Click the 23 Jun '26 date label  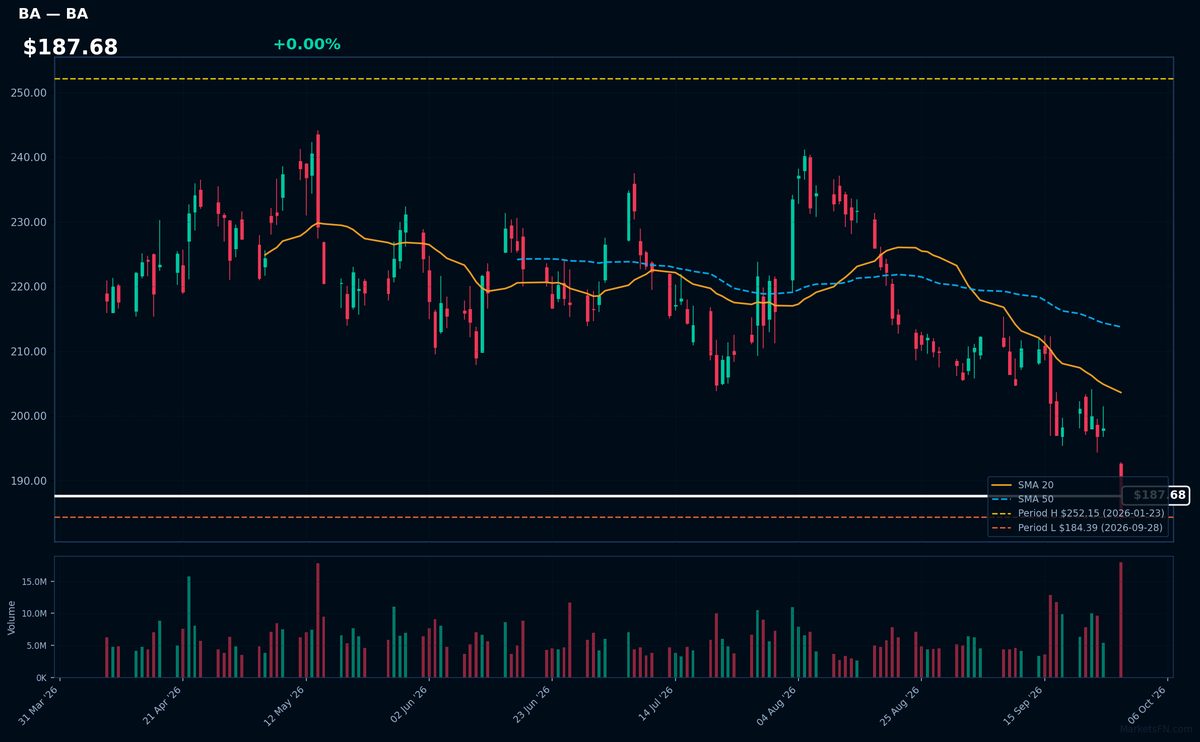(x=533, y=704)
